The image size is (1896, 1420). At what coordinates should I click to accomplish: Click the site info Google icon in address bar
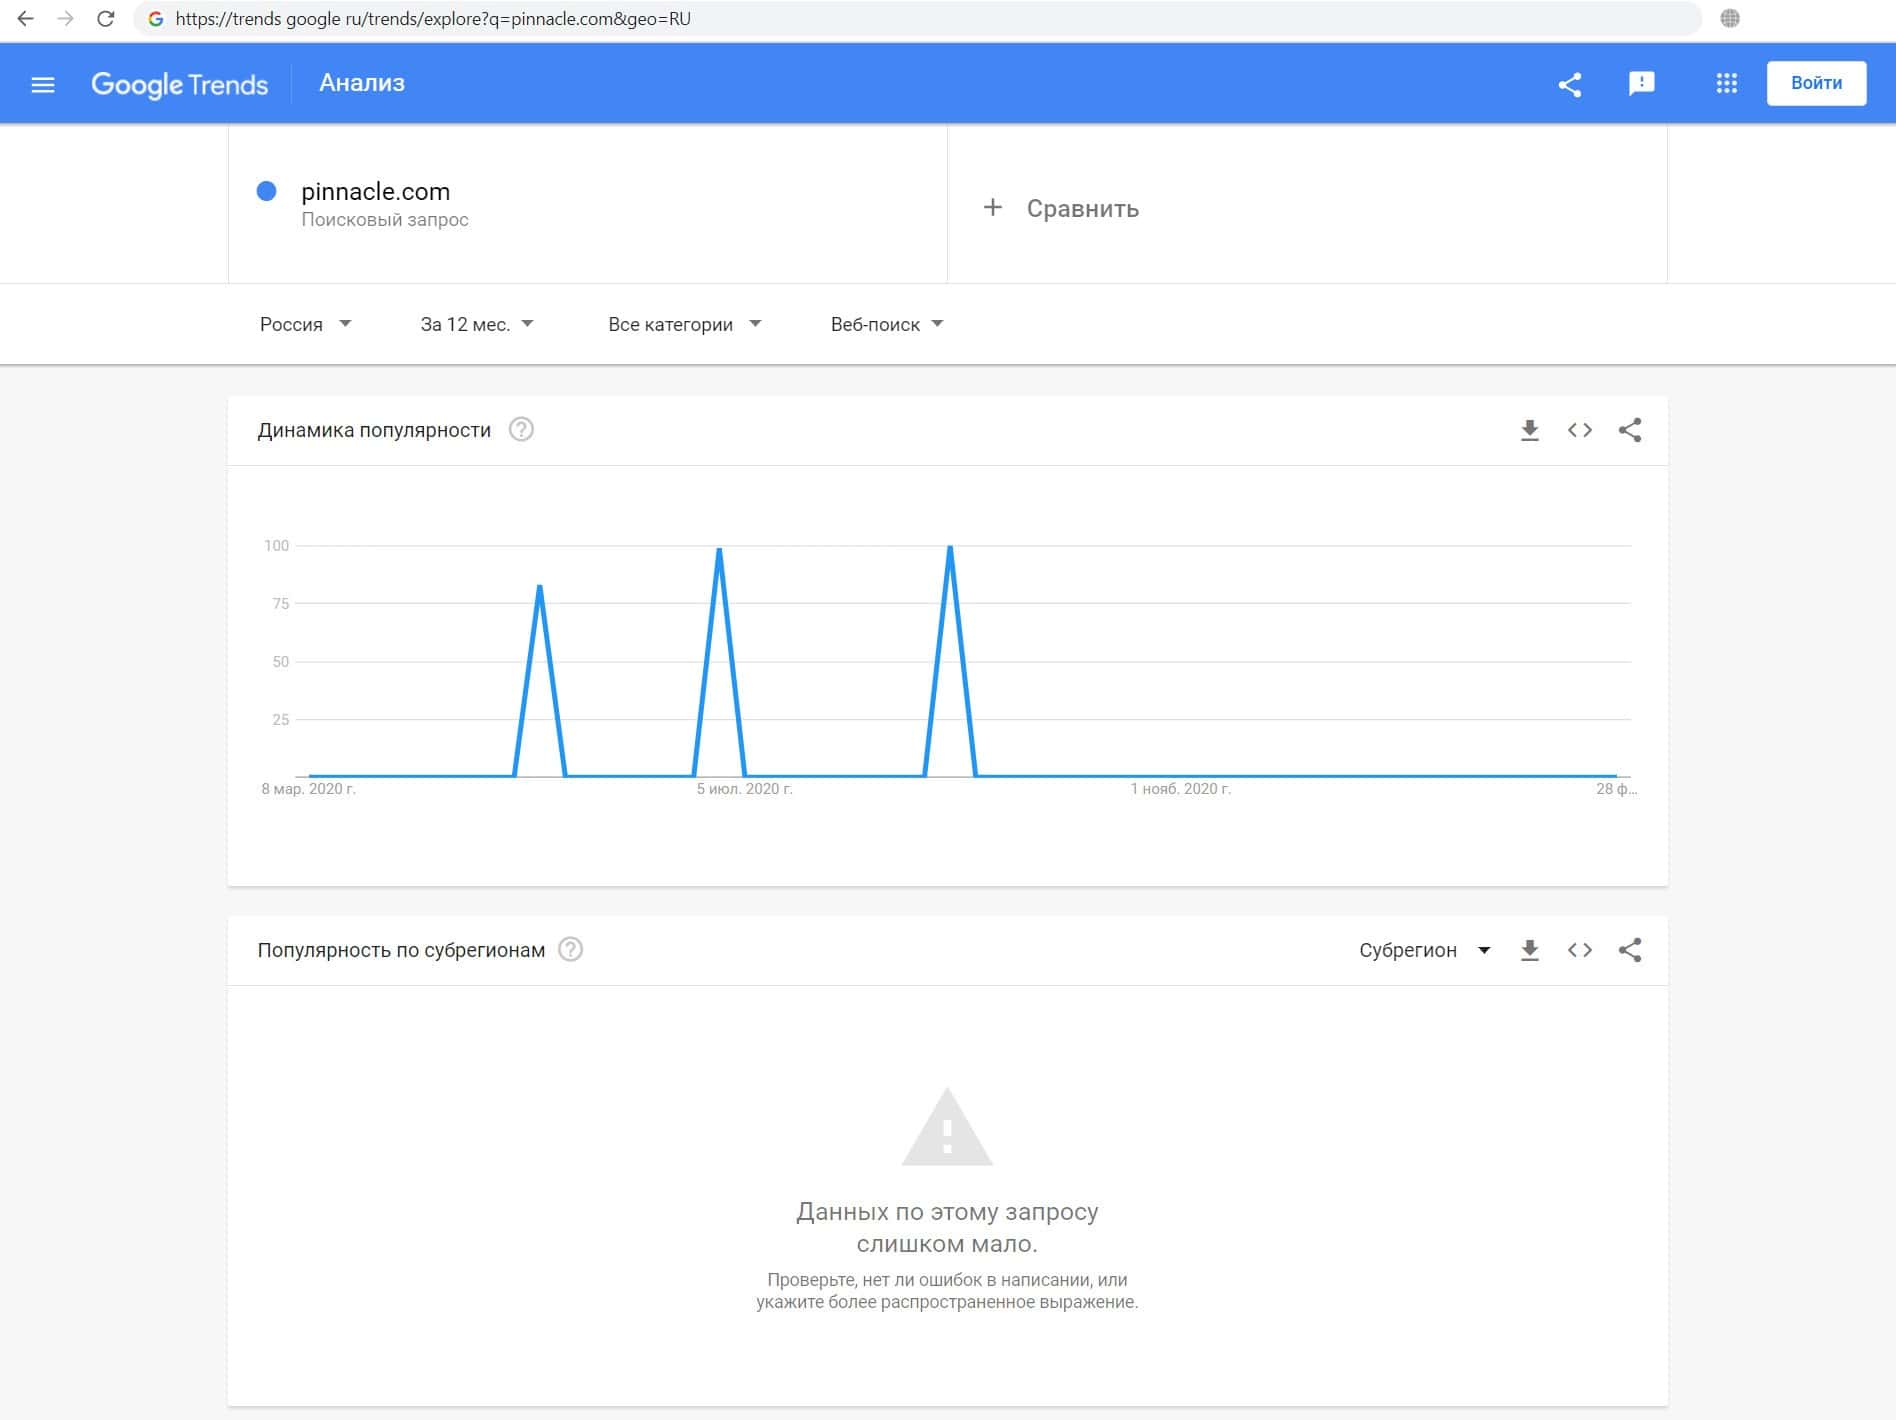(x=156, y=18)
